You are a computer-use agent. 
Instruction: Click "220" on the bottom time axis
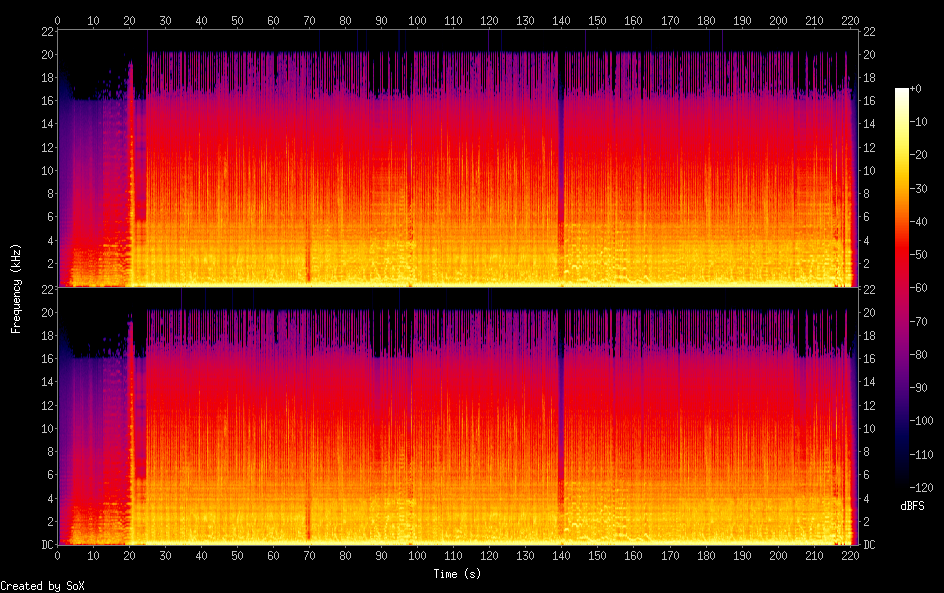point(850,556)
